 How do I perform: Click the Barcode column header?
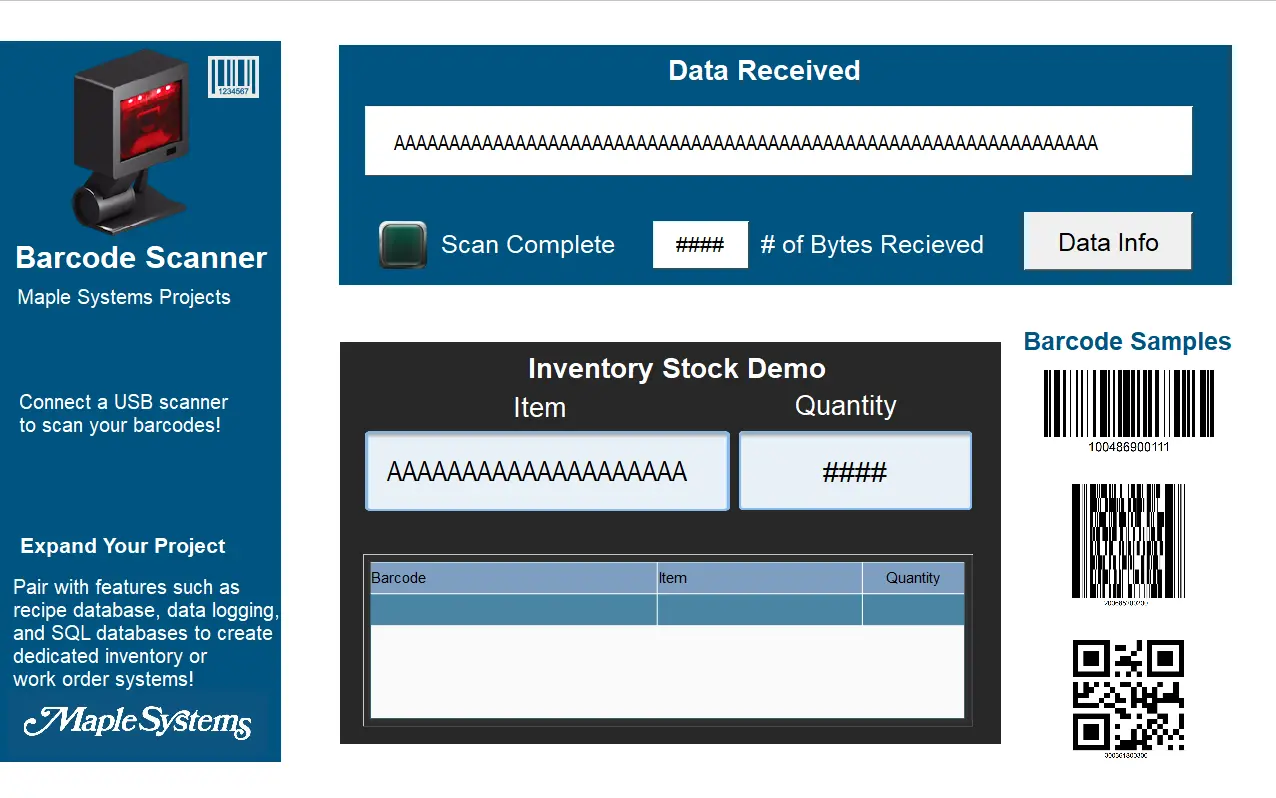tap(512, 578)
